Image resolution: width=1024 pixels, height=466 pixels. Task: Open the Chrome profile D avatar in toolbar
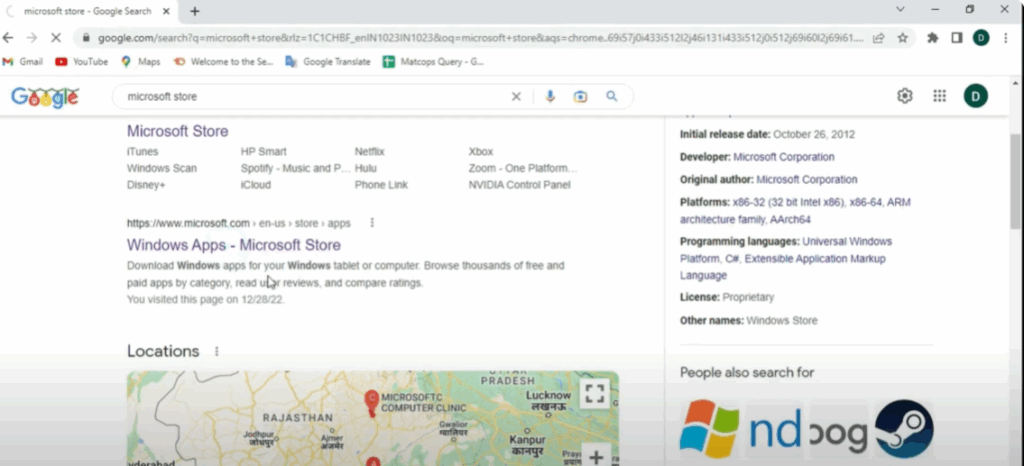pos(981,38)
